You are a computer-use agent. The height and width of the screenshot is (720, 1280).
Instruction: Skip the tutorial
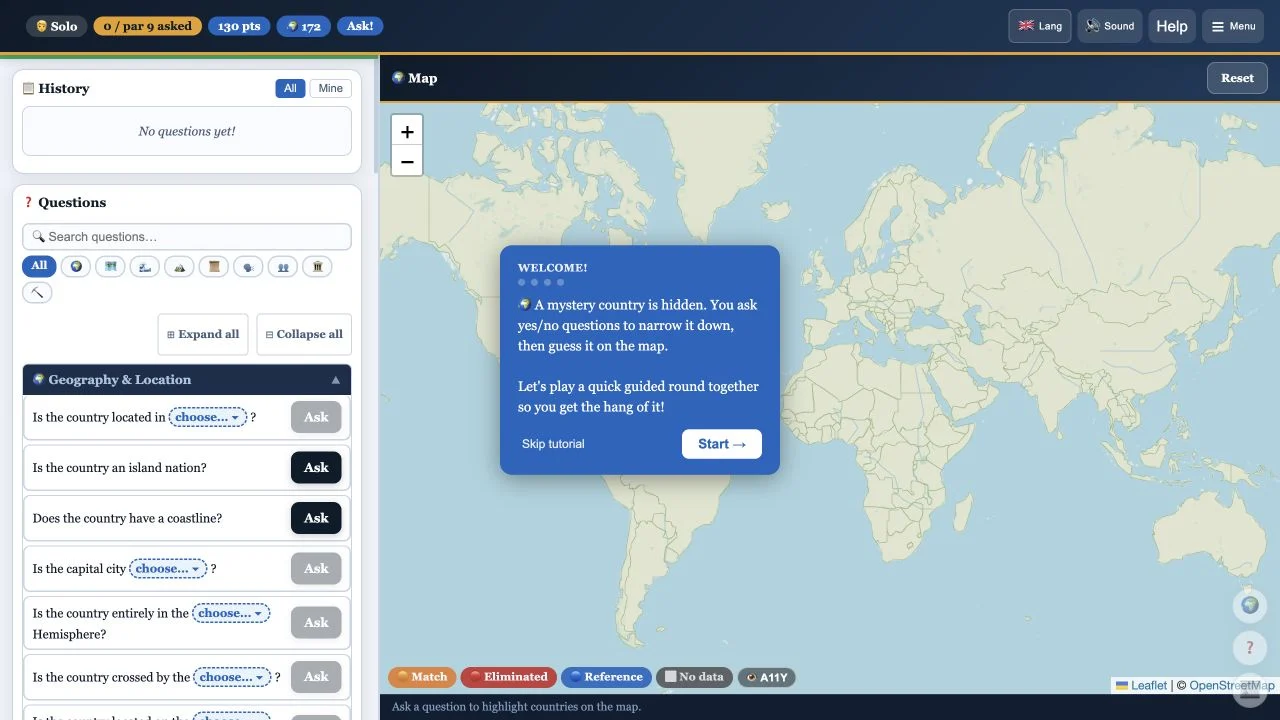pos(553,444)
